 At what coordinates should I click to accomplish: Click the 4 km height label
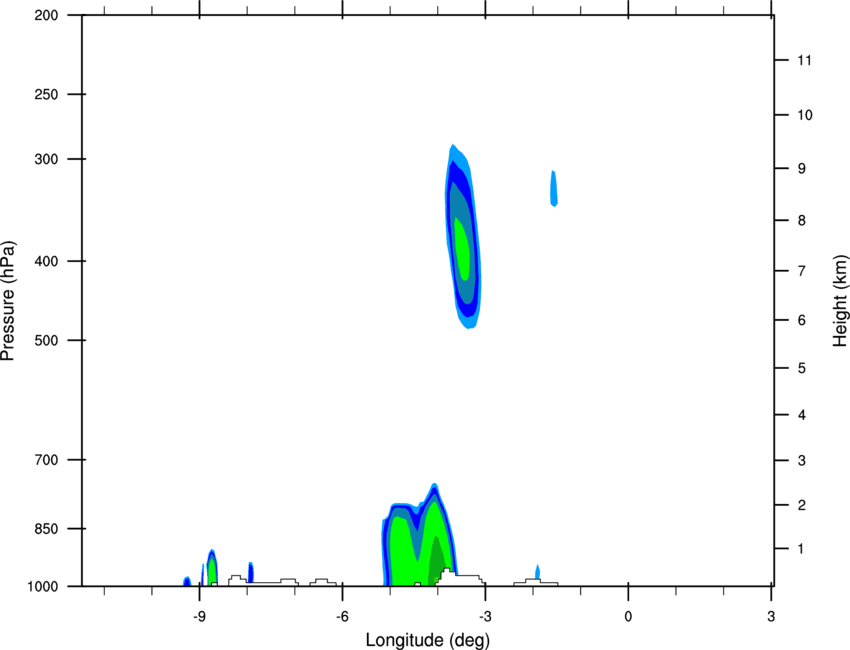(802, 415)
